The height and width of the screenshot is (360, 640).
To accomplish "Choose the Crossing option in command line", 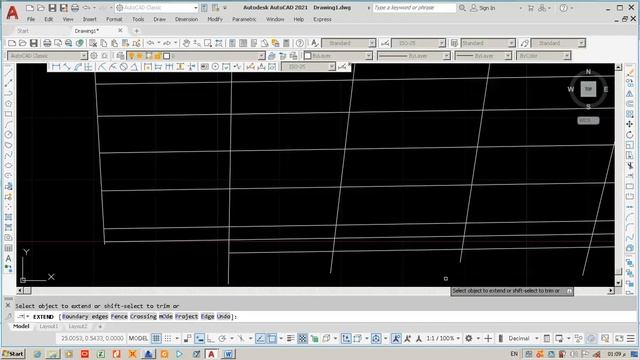I will click(x=143, y=316).
